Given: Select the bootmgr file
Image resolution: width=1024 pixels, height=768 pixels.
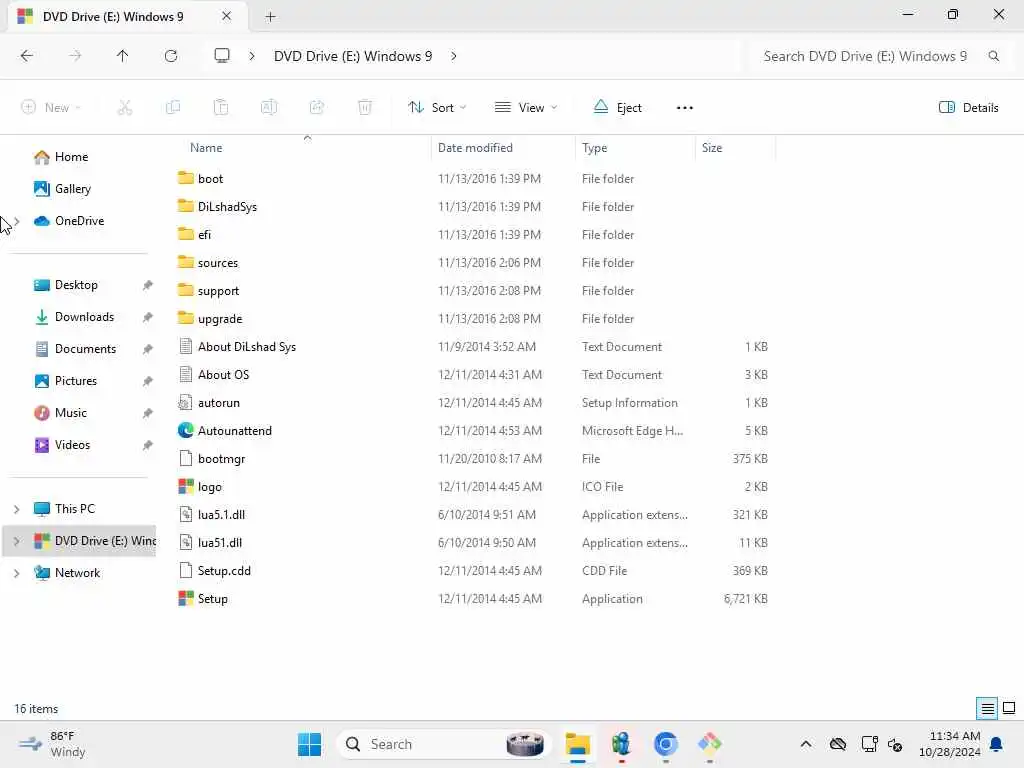Looking at the screenshot, I should point(211,459).
